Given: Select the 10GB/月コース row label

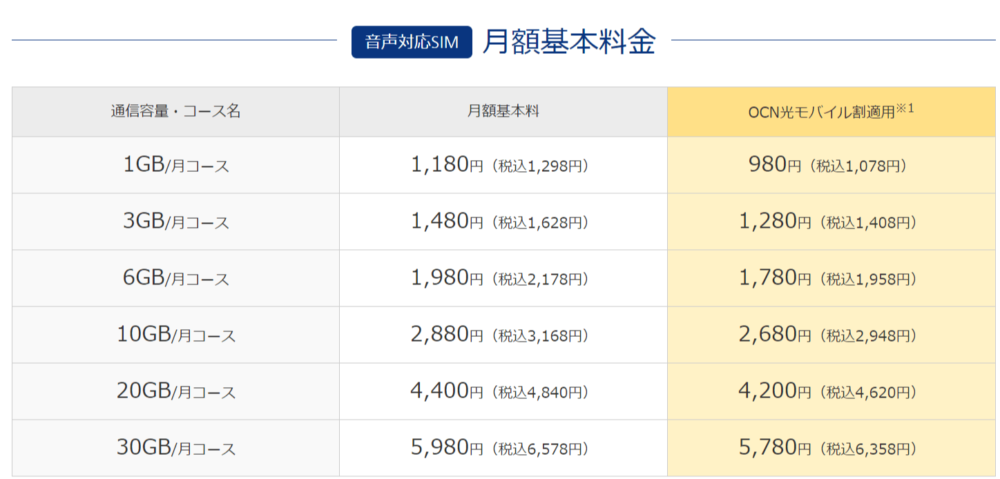Looking at the screenshot, I should (175, 334).
